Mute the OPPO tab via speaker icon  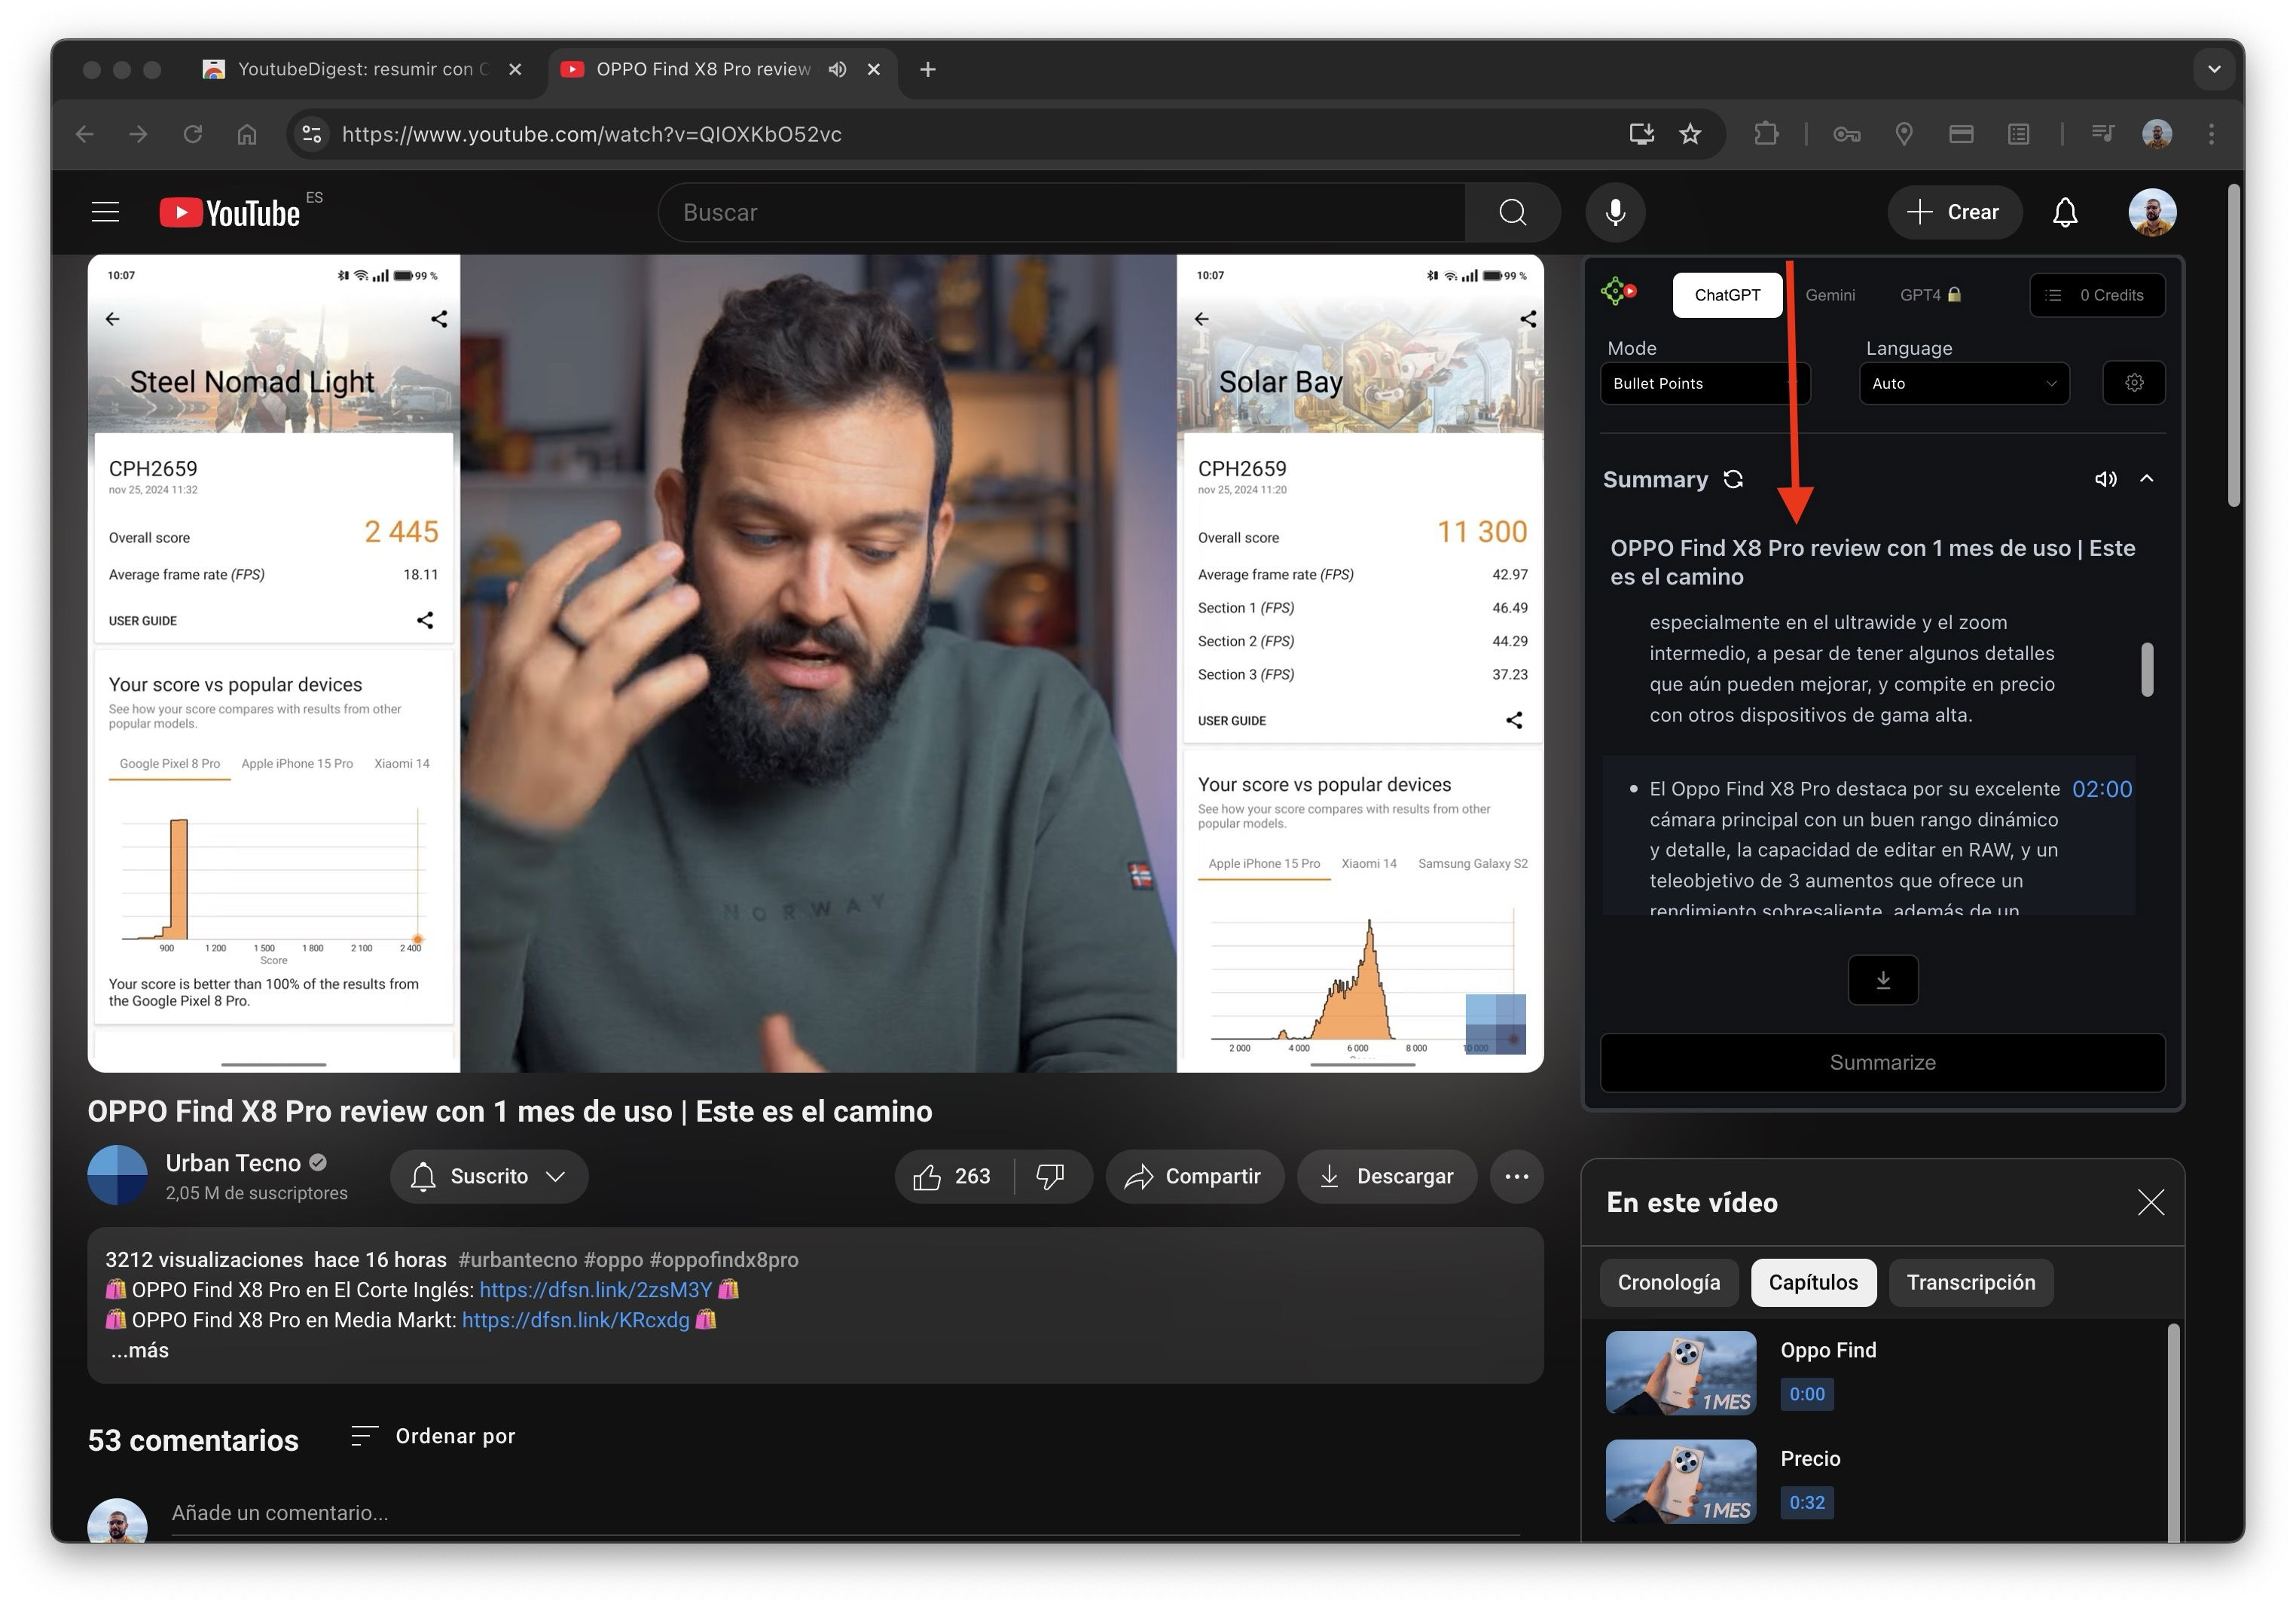(x=837, y=69)
